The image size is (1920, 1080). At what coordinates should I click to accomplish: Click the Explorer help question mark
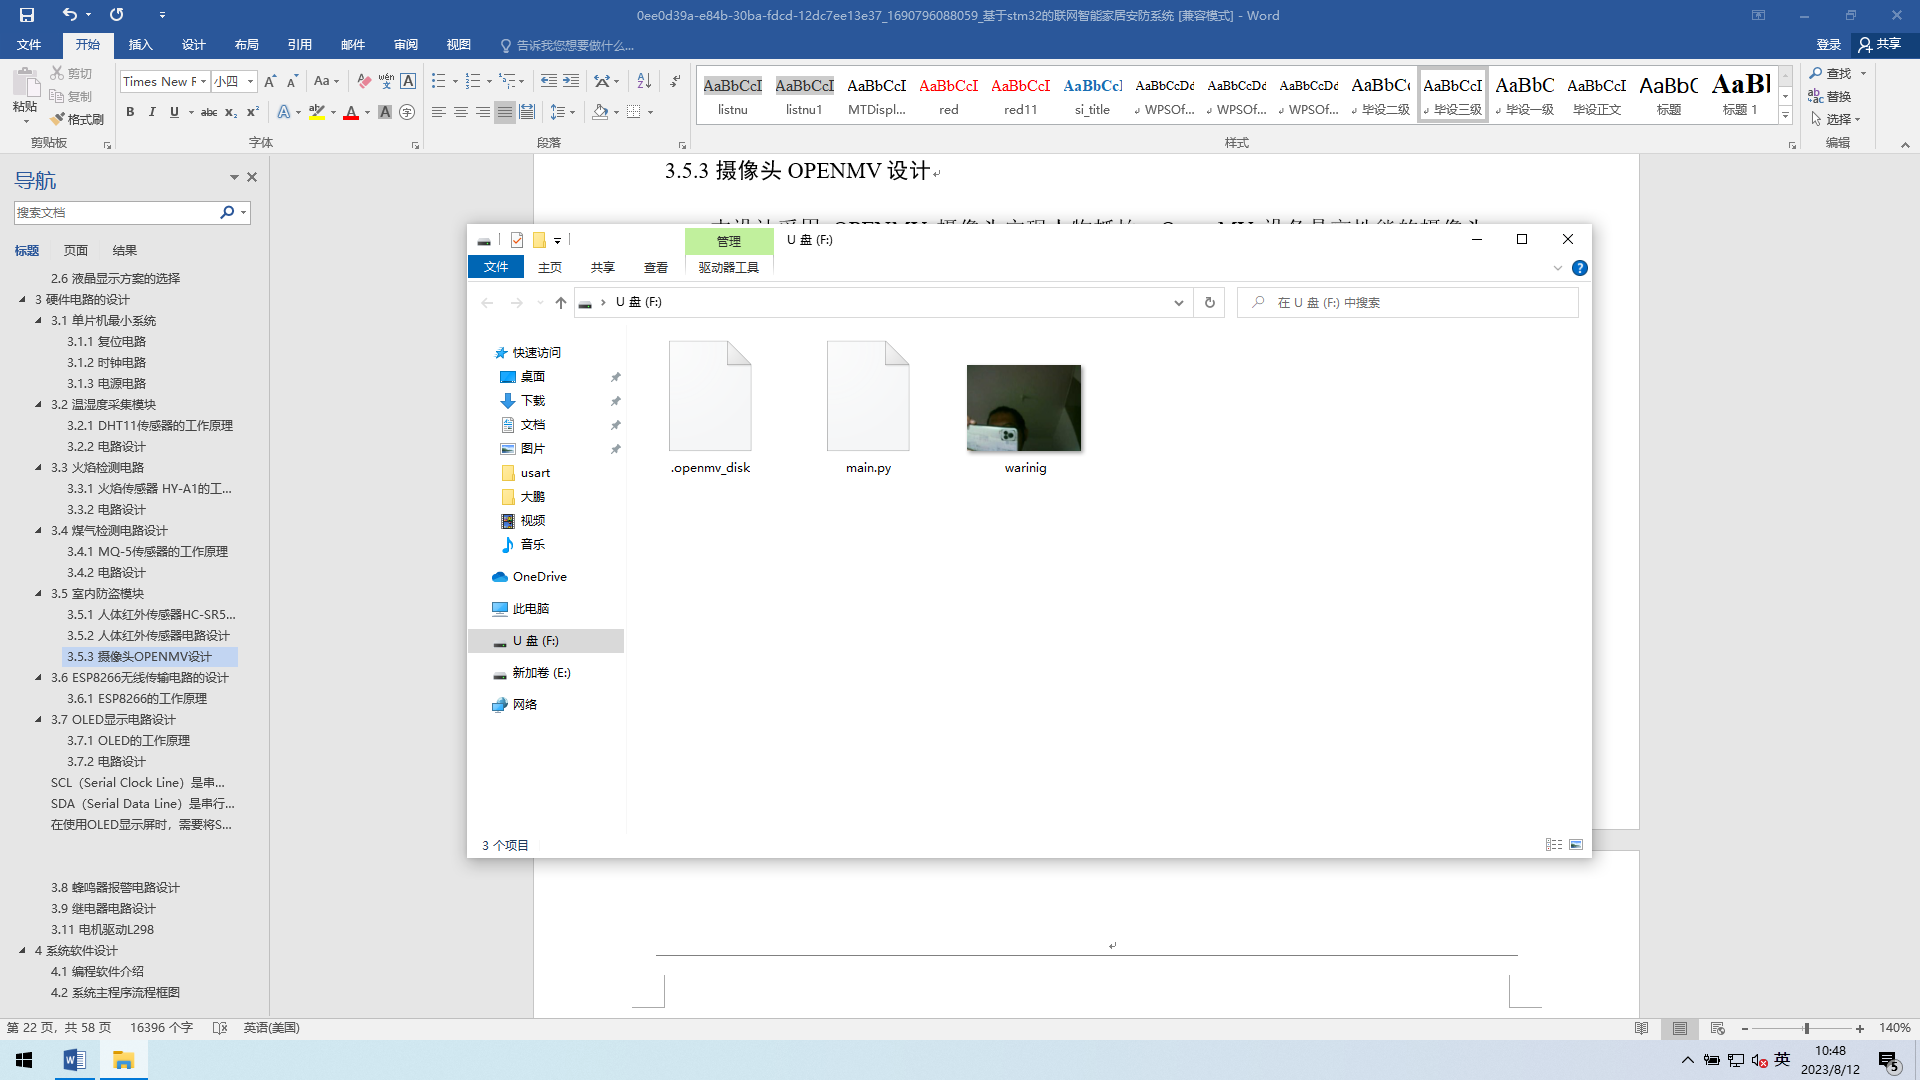(x=1579, y=268)
